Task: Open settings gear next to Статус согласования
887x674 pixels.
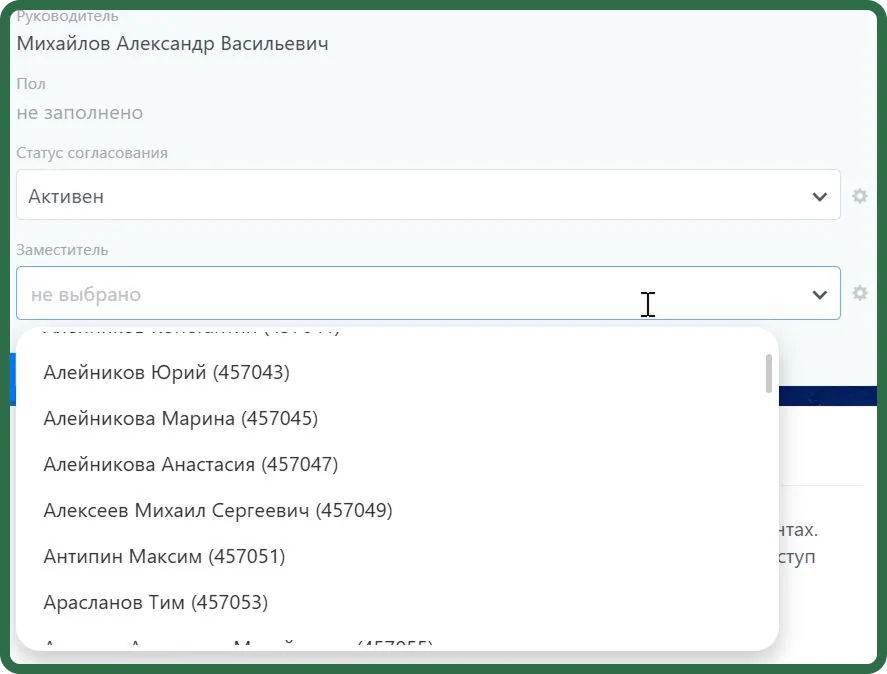Action: pos(859,196)
